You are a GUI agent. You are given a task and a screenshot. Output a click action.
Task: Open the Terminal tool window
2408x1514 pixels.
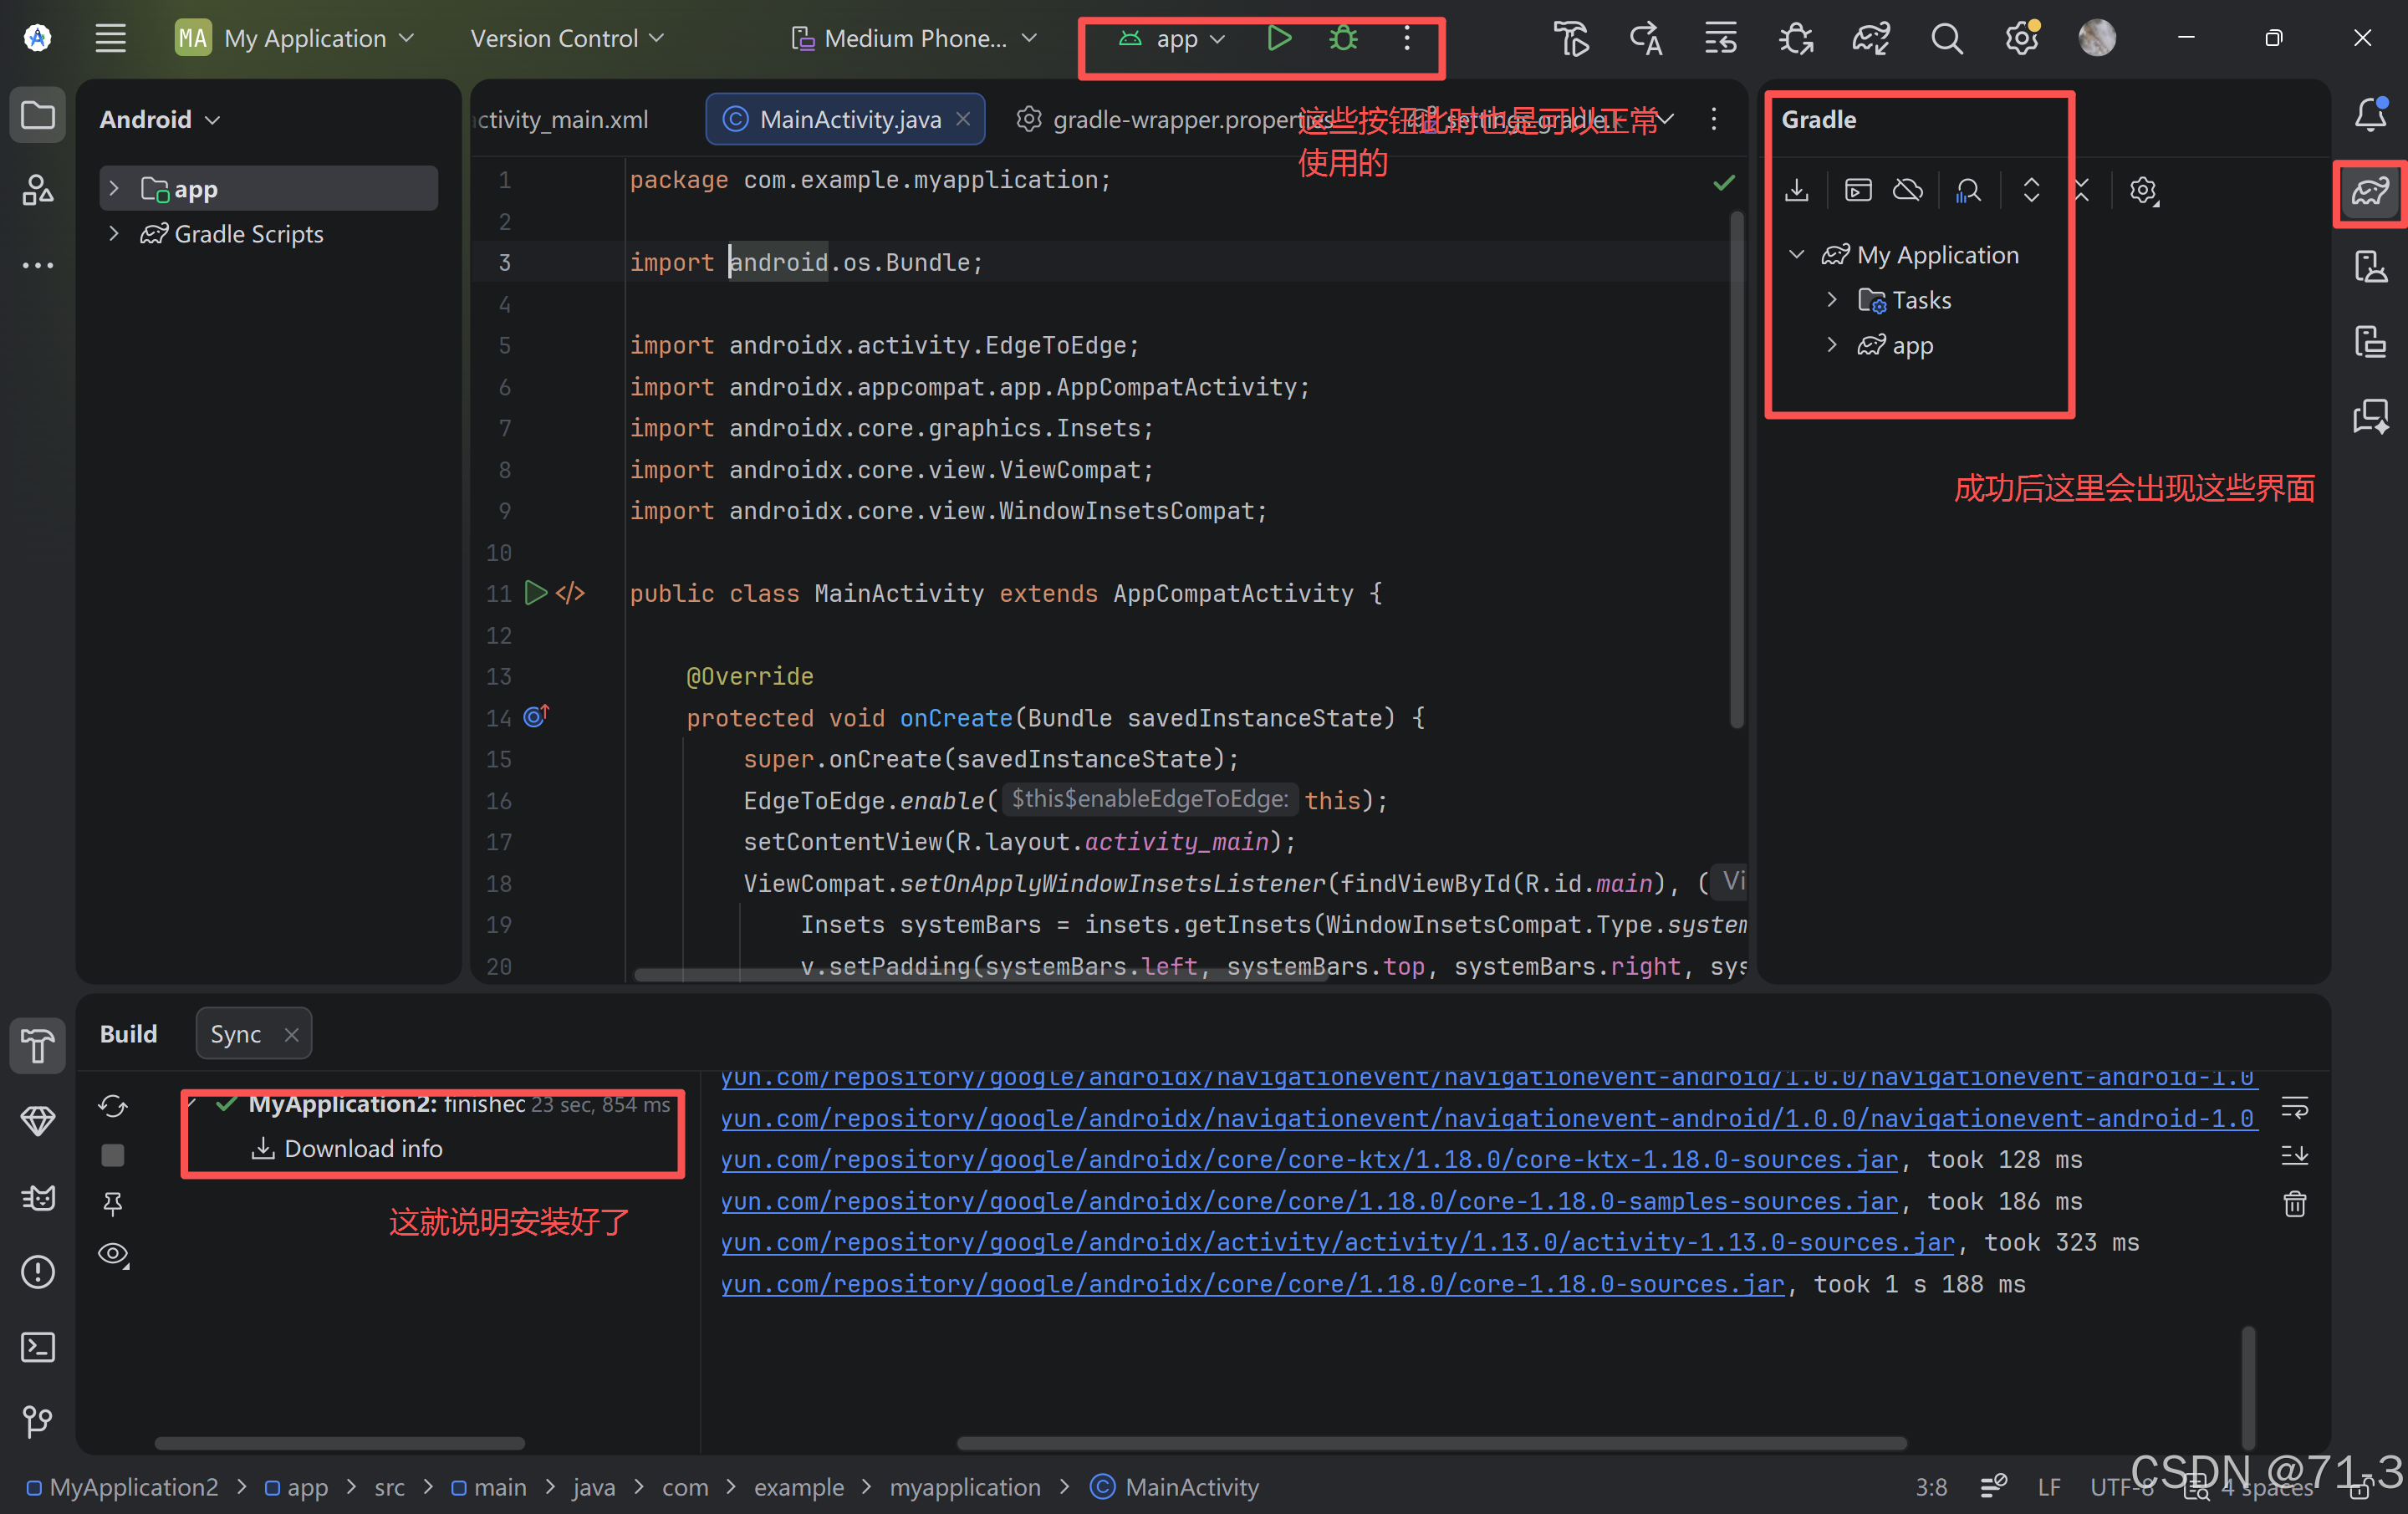pos(38,1347)
